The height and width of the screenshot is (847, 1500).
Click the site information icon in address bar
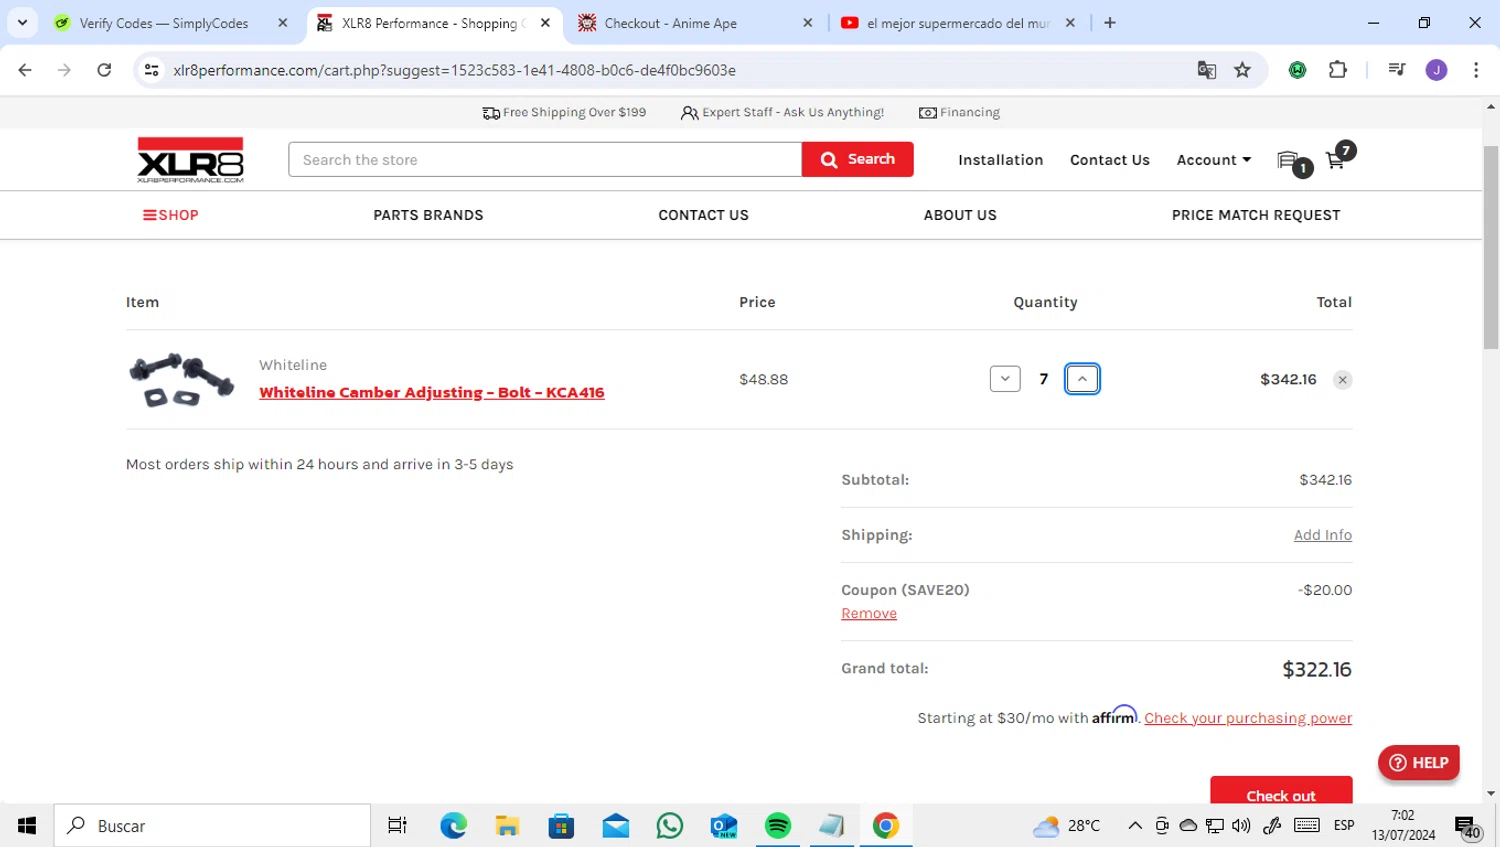point(152,70)
